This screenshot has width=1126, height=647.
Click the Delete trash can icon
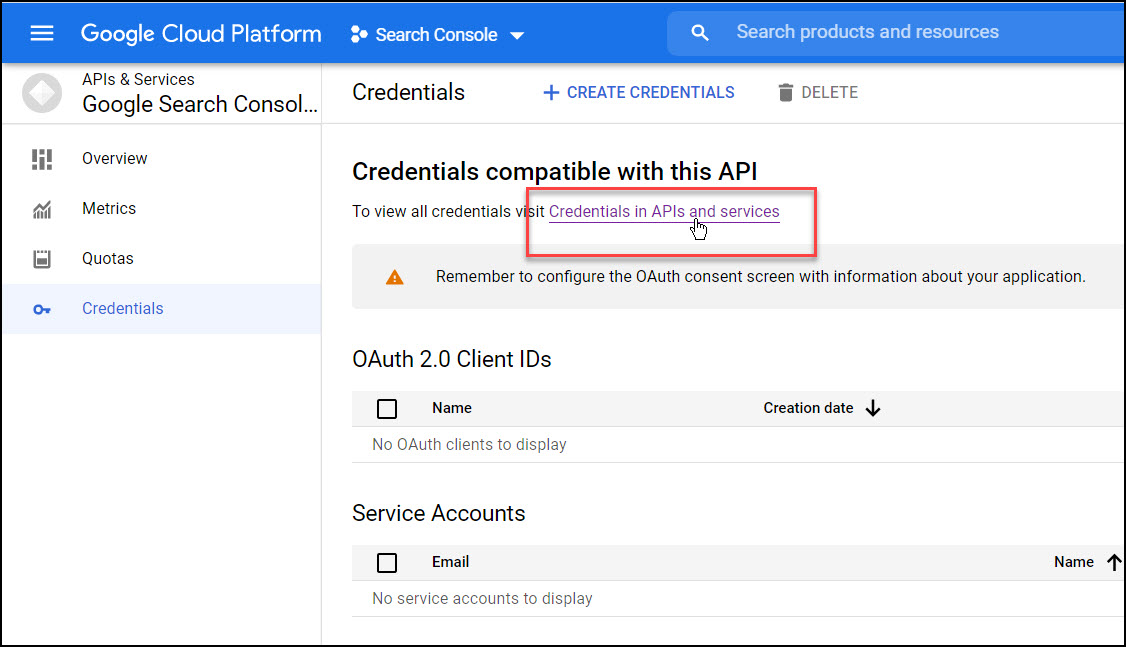tap(786, 92)
